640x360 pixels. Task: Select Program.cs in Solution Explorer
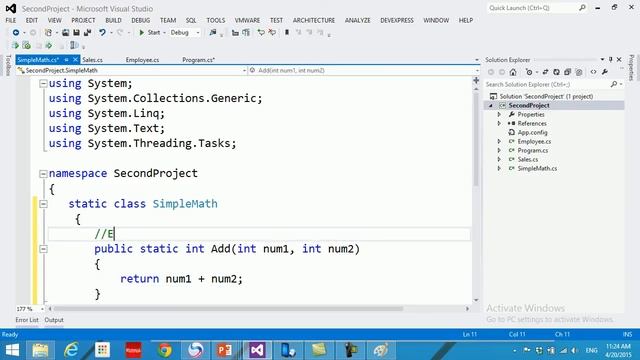click(x=533, y=150)
